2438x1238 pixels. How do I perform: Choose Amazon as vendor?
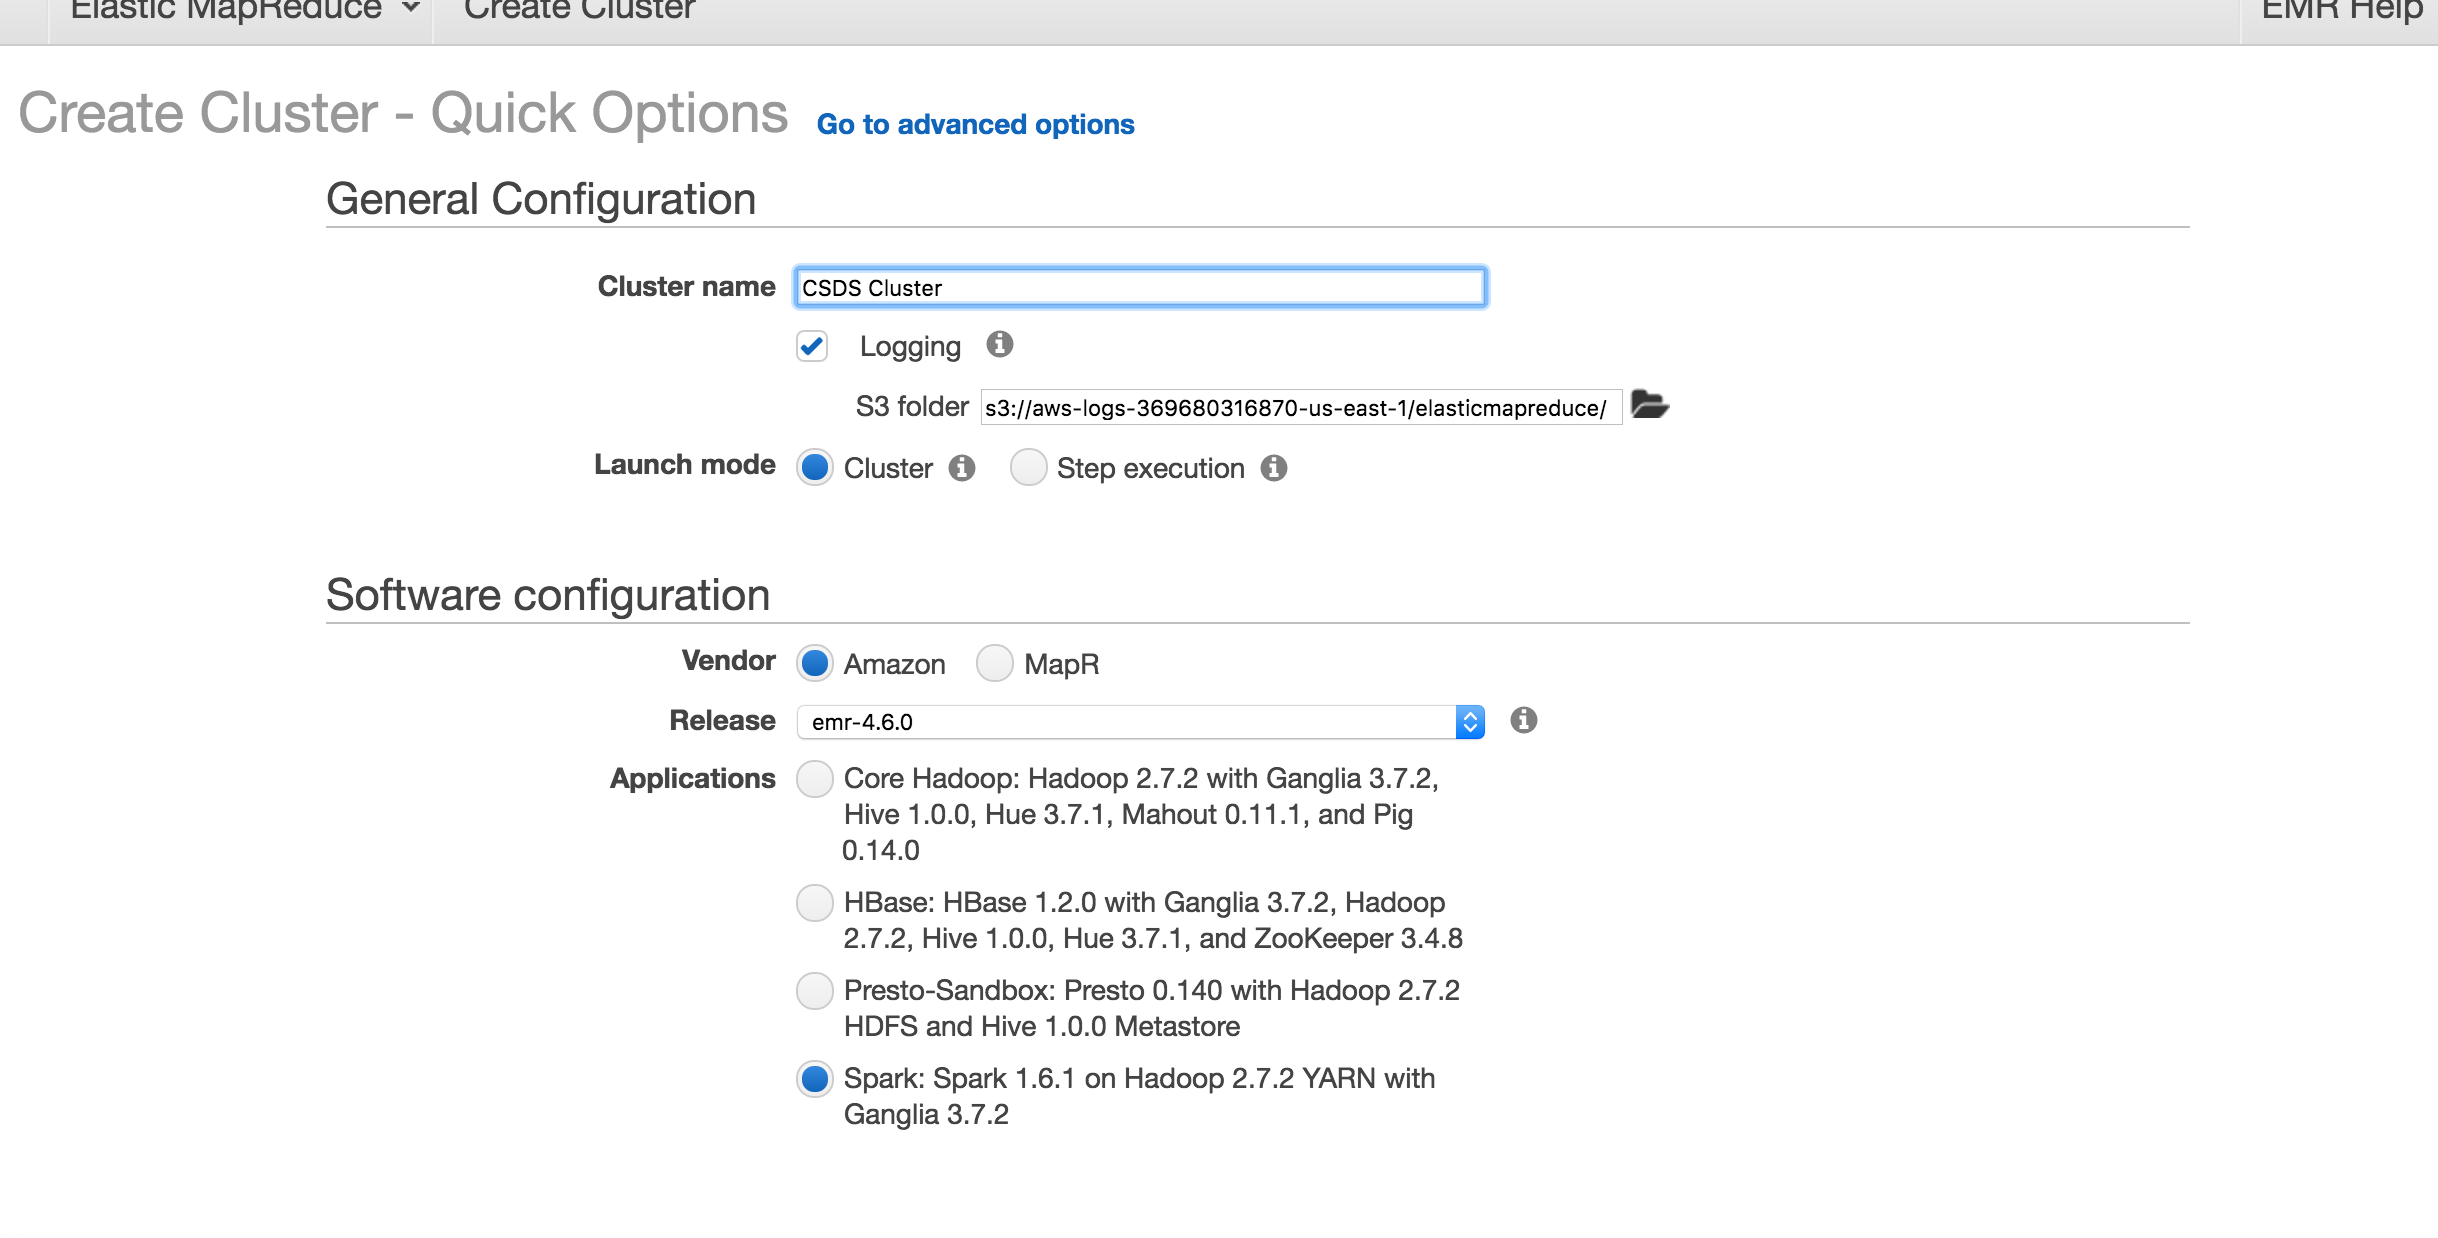tap(815, 663)
